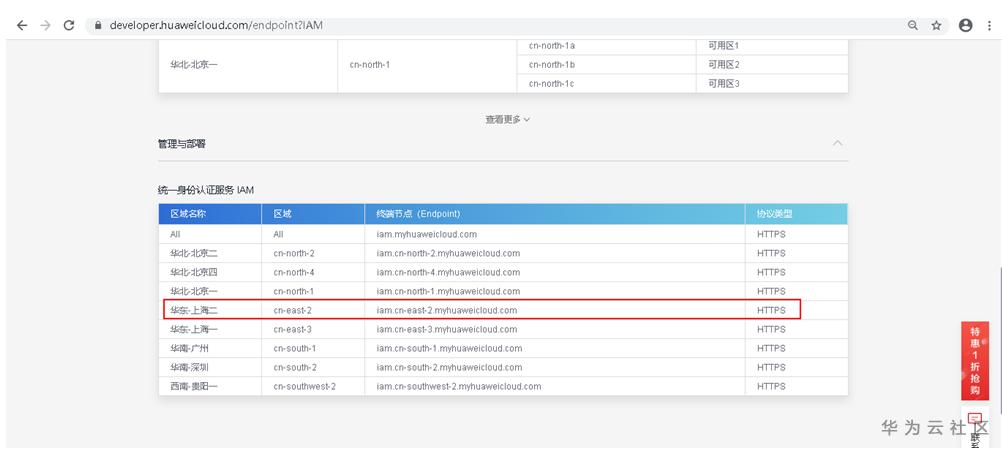
Task: Click the padlock icon in address bar
Action: (98, 26)
